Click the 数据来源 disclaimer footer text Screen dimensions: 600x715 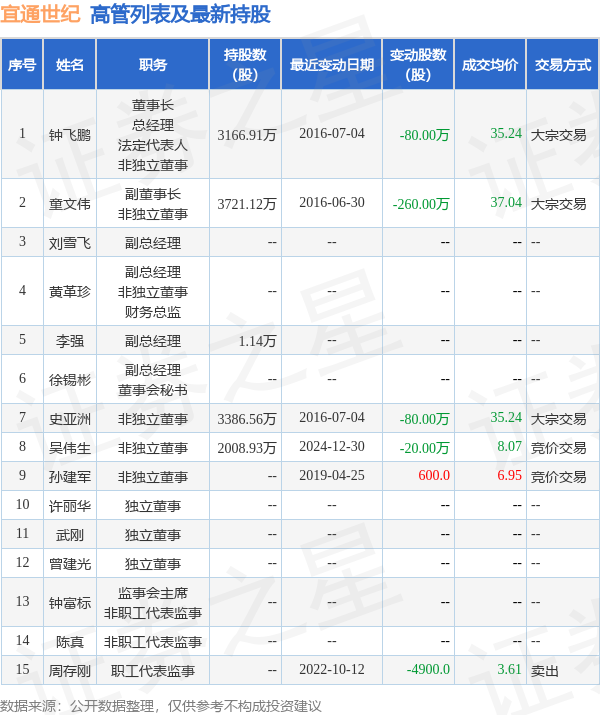(x=161, y=705)
